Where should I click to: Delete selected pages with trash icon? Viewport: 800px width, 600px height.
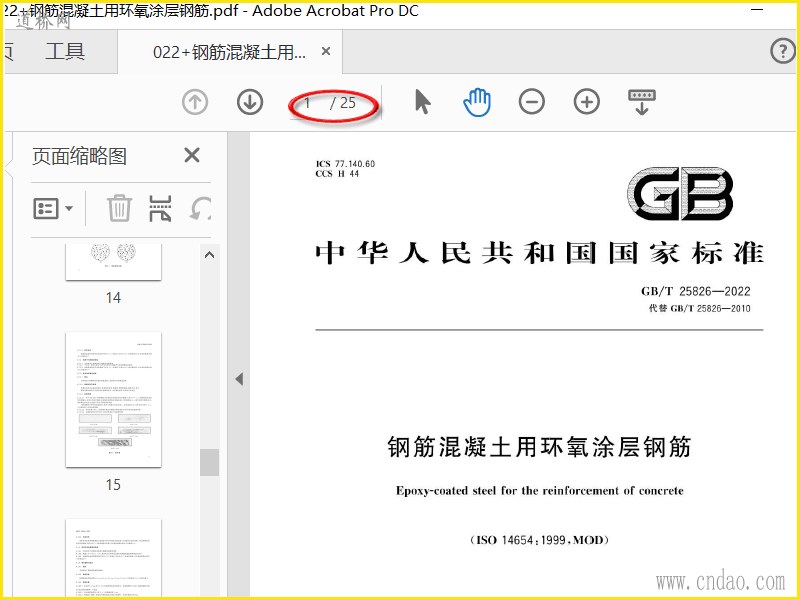click(x=119, y=208)
